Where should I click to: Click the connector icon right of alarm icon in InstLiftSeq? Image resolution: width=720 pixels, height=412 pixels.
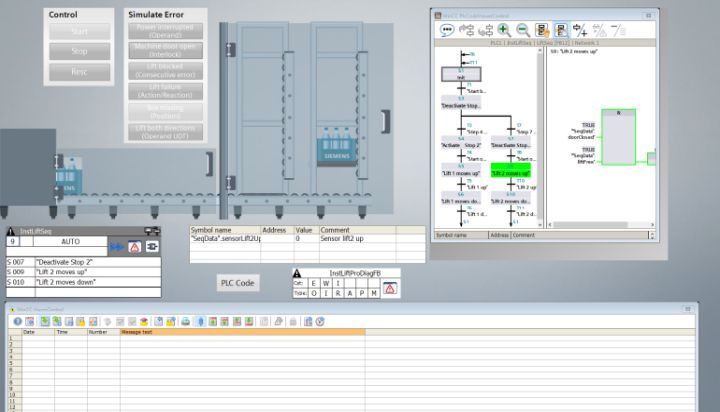[x=152, y=247]
